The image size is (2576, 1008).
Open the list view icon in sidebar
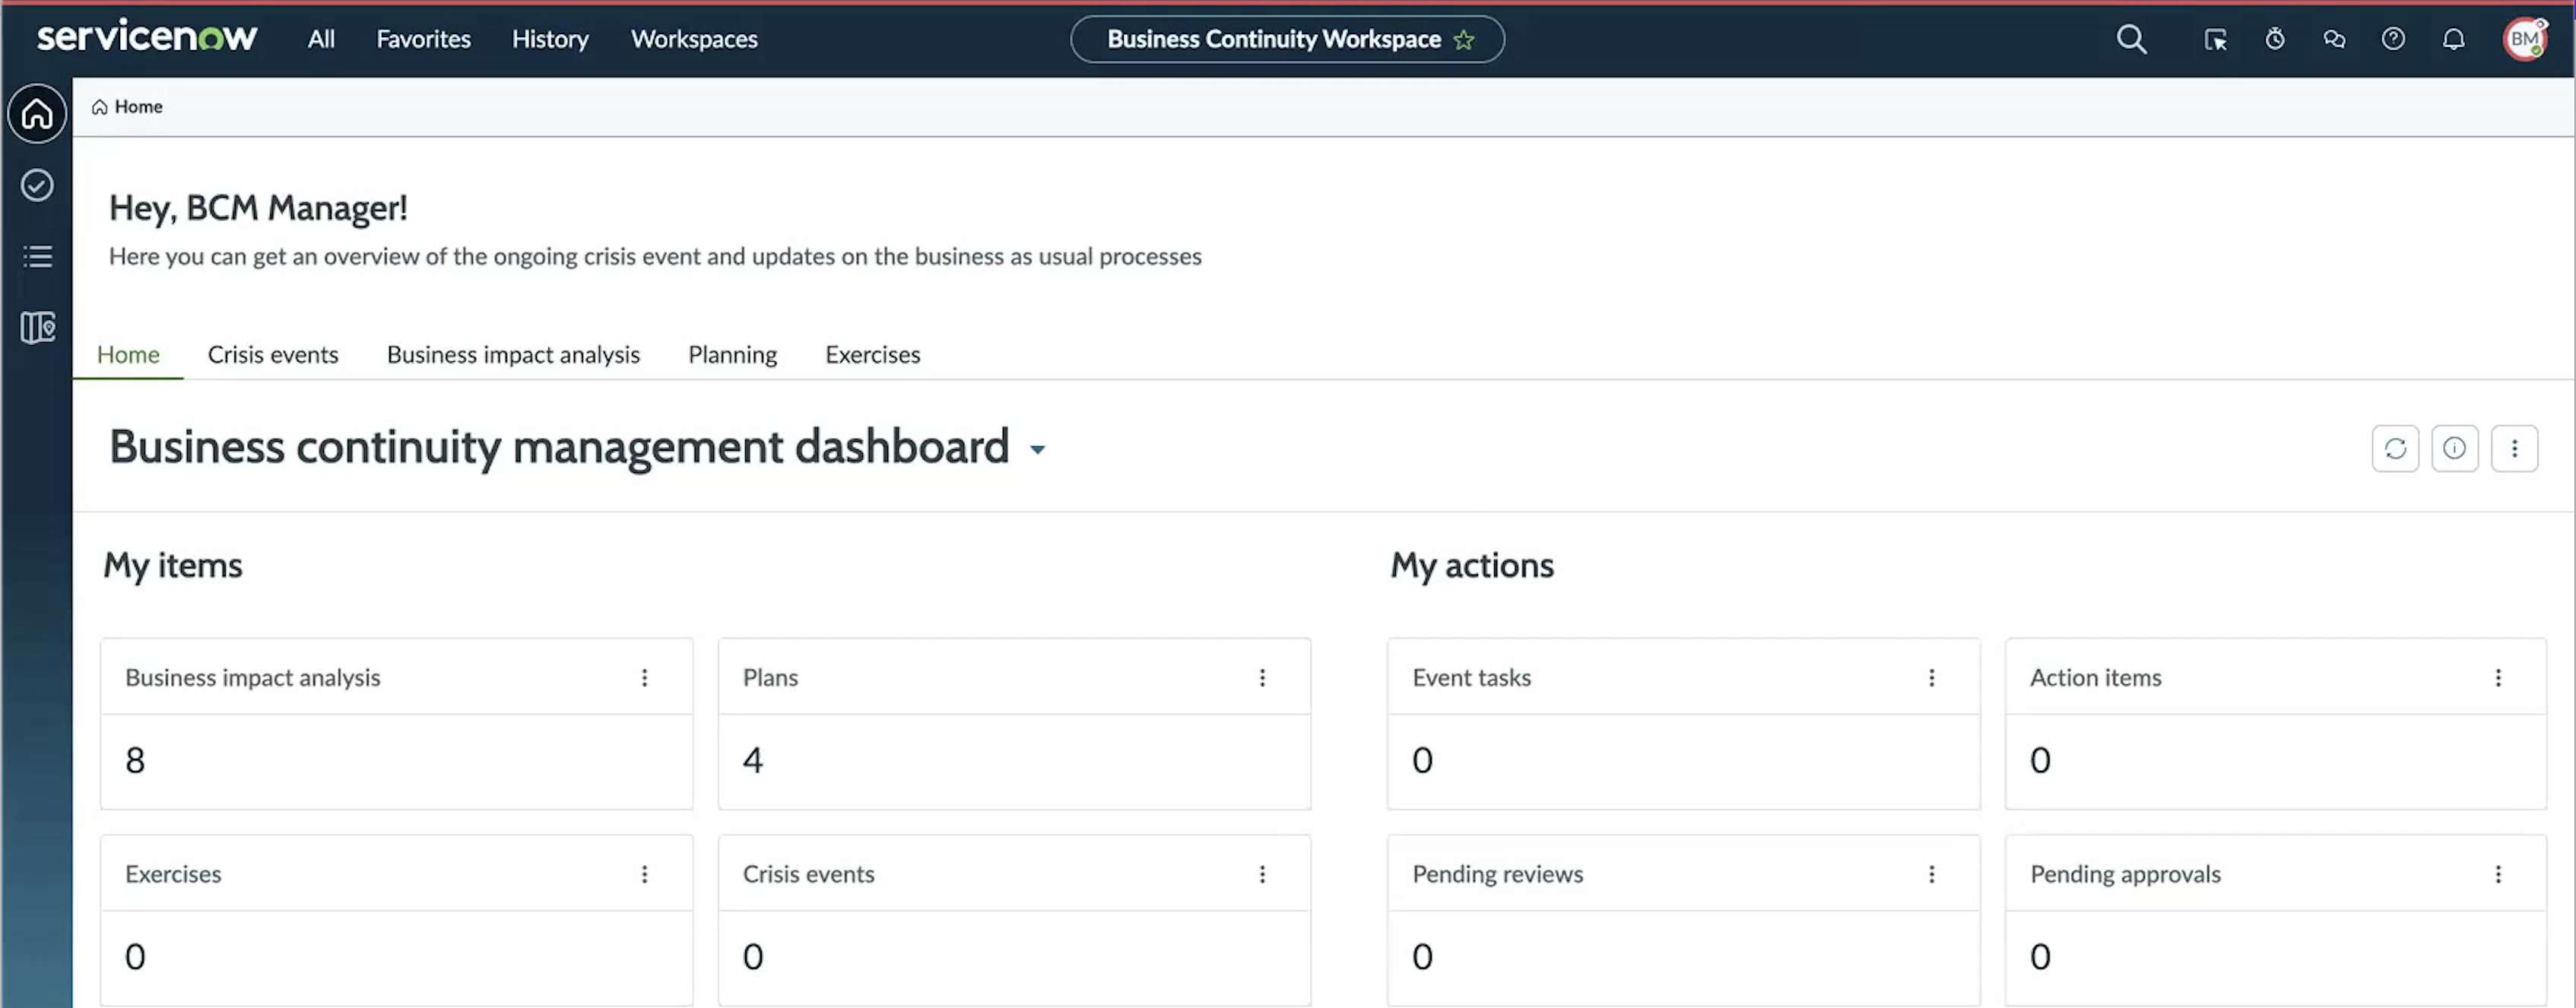point(37,256)
